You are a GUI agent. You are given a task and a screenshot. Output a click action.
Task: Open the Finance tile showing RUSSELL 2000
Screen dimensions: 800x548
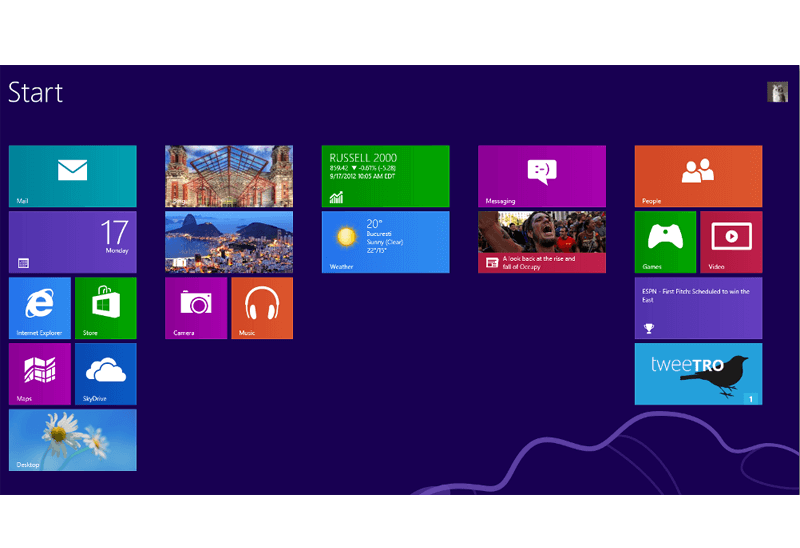tap(386, 176)
